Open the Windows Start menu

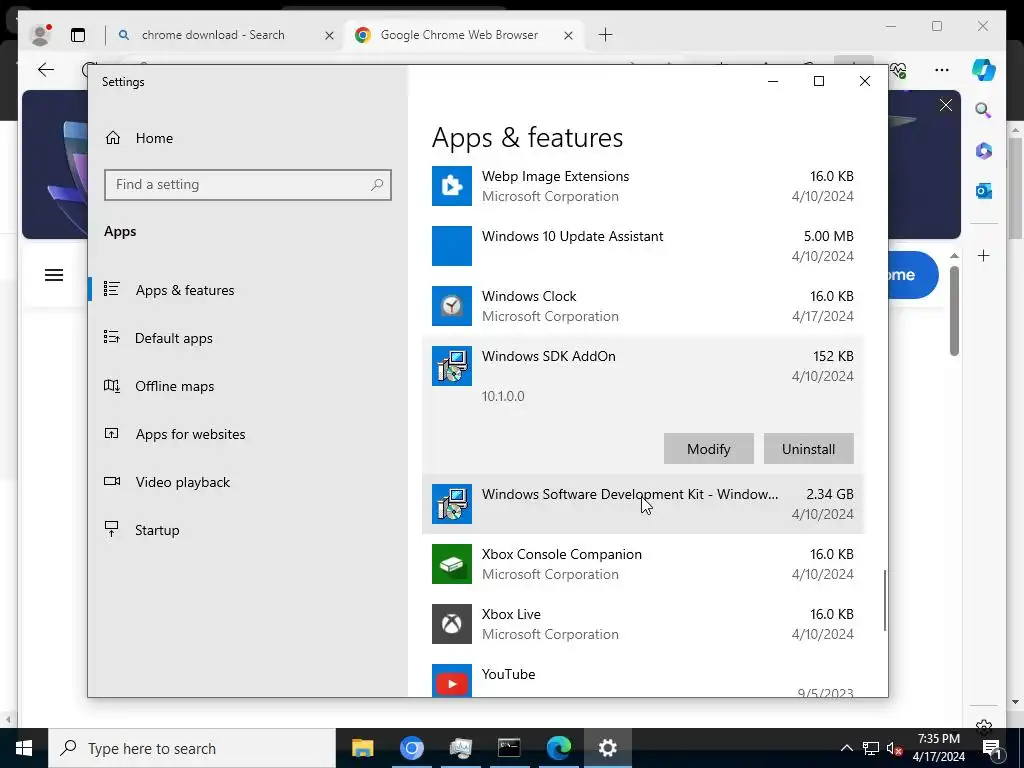[24, 748]
